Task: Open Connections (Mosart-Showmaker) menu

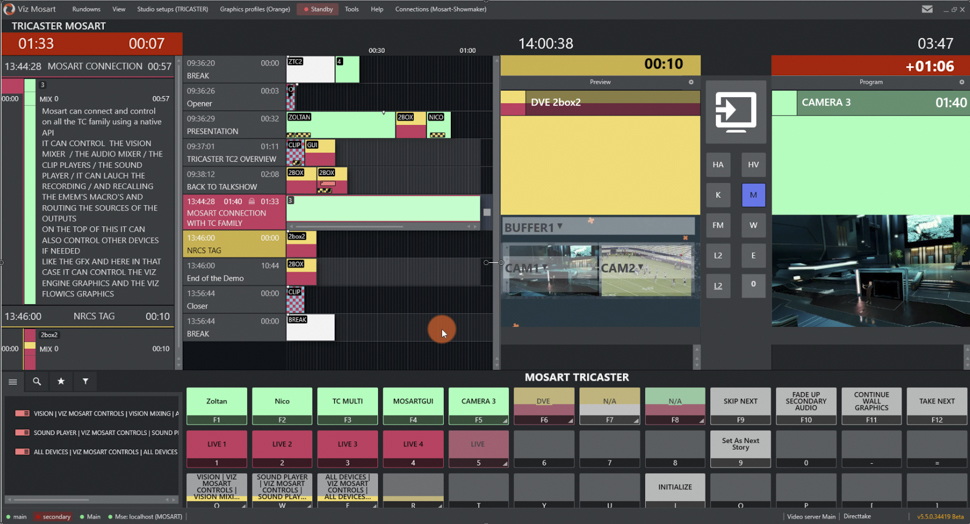Action: [x=440, y=9]
